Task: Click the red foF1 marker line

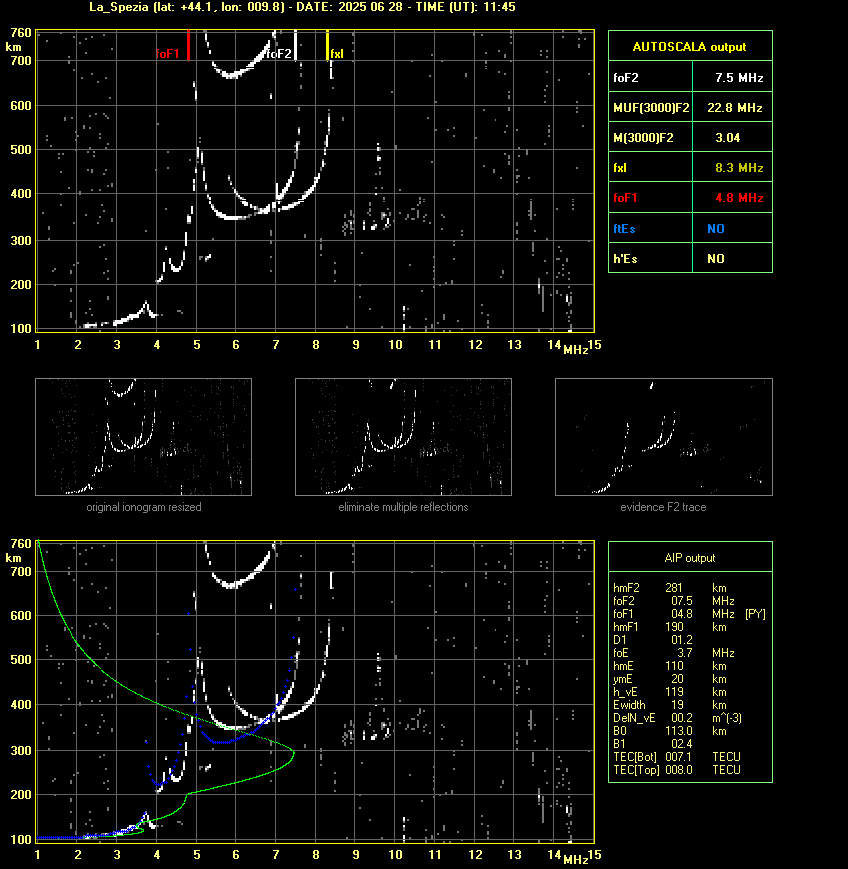Action: 188,45
